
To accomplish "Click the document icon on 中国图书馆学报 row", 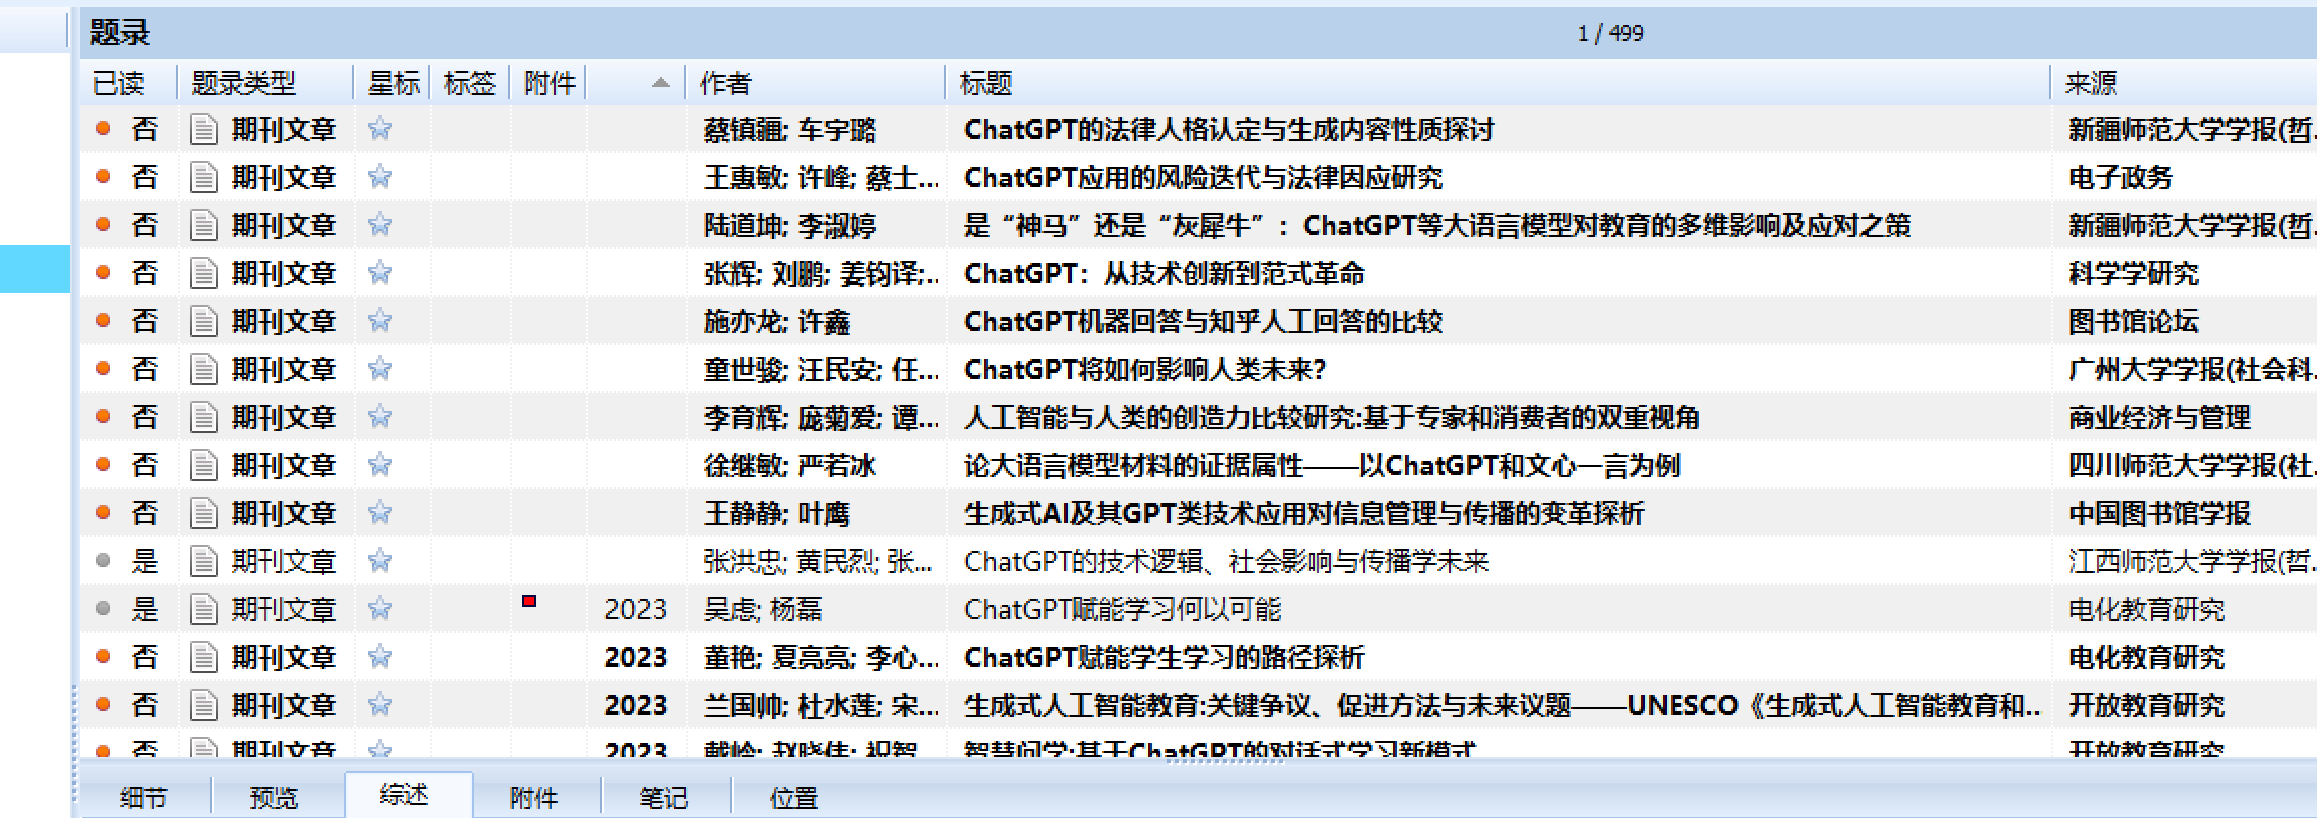I will [204, 513].
